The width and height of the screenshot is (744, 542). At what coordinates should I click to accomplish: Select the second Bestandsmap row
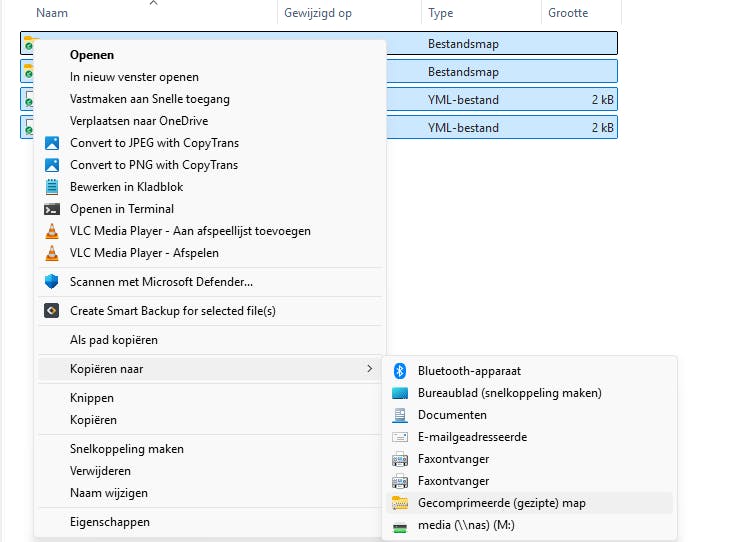[500, 72]
